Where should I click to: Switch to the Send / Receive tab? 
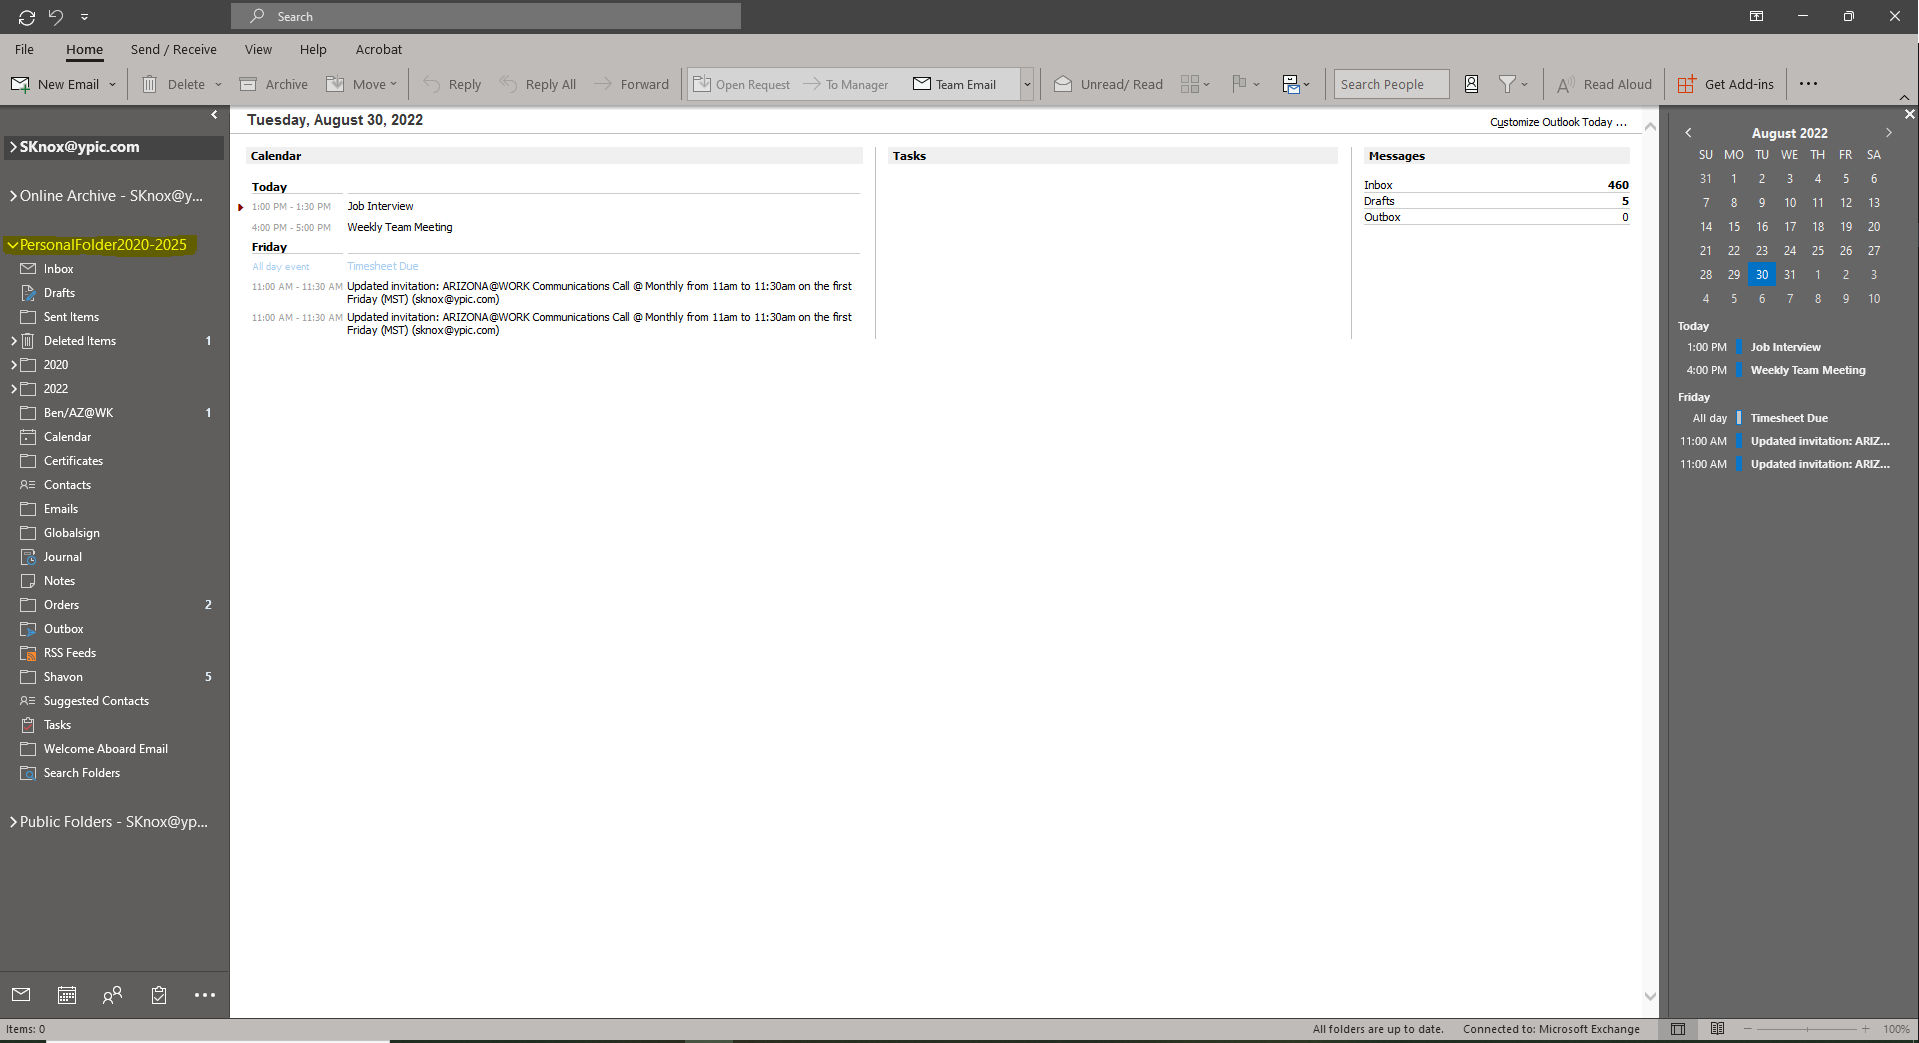tap(173, 49)
